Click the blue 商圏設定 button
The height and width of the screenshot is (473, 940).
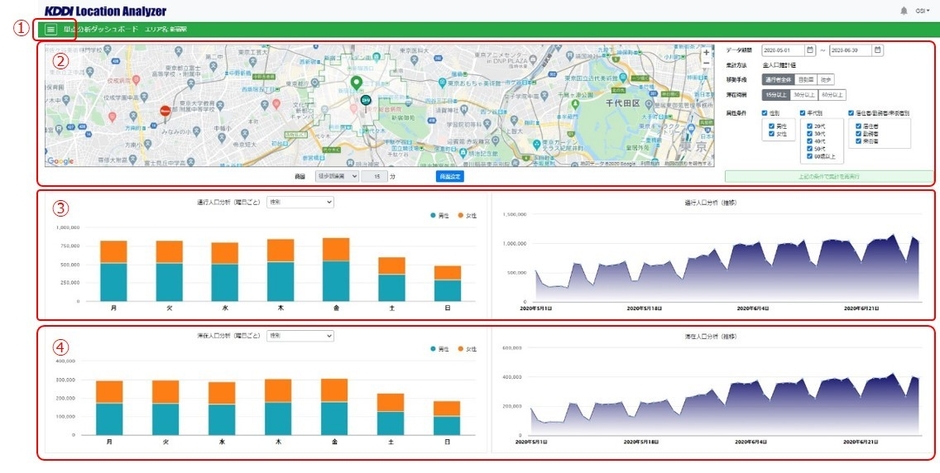pyautogui.click(x=450, y=176)
